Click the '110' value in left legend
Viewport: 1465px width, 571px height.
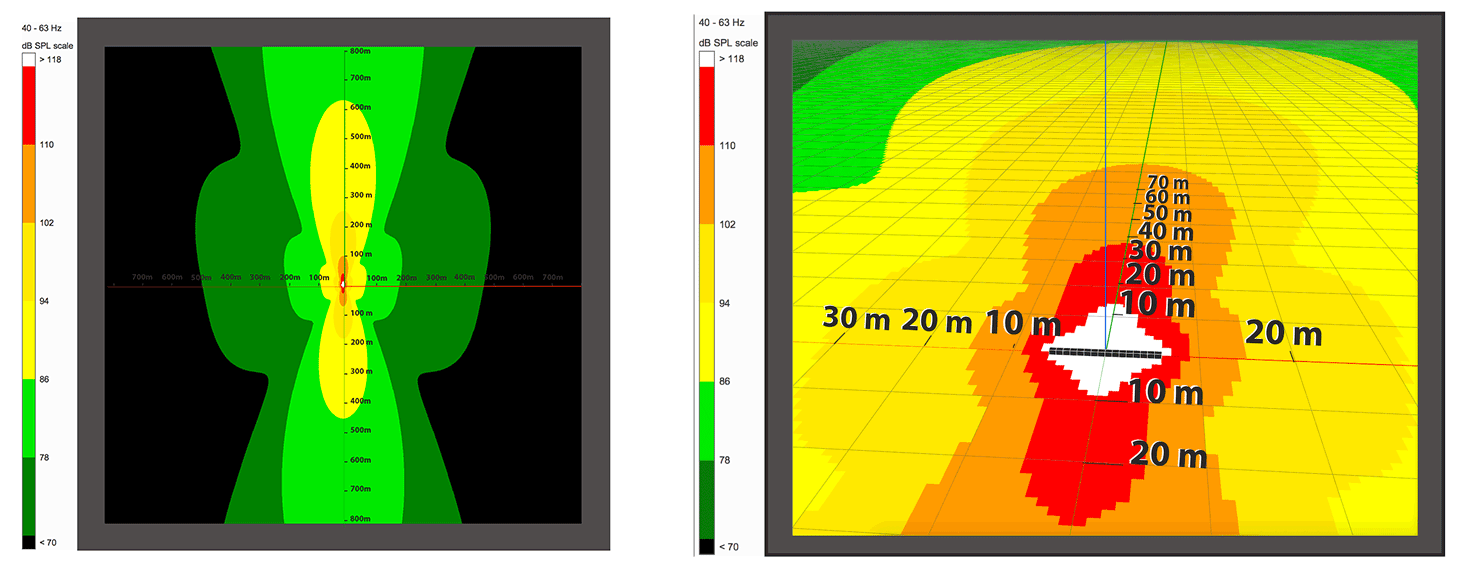click(46, 145)
